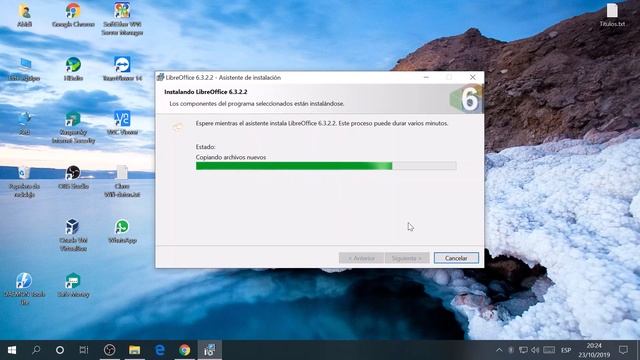Open the OBS Studio desktop shortcut

click(x=73, y=177)
